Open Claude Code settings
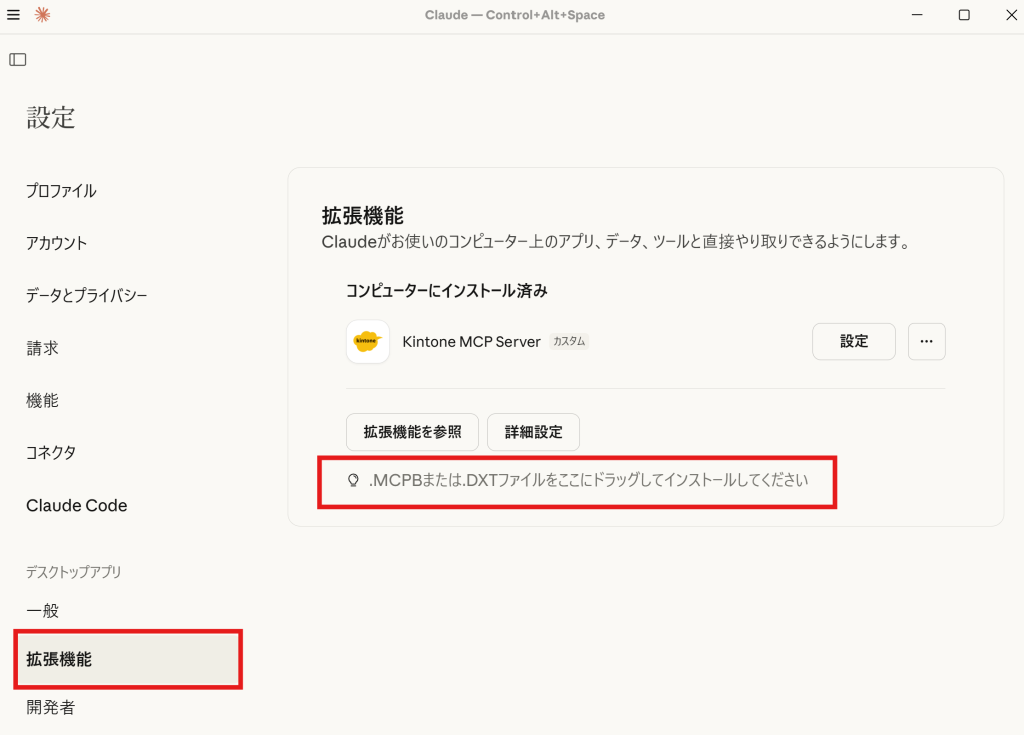Viewport: 1024px width, 735px height. pyautogui.click(x=76, y=505)
